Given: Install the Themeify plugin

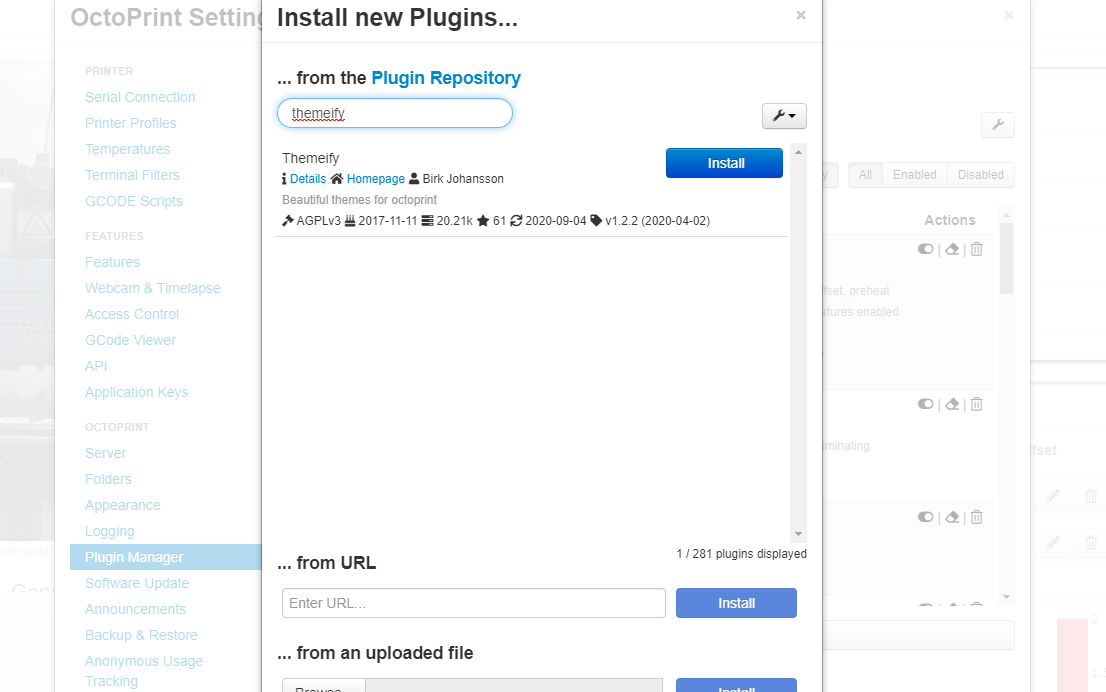Looking at the screenshot, I should (x=724, y=162).
